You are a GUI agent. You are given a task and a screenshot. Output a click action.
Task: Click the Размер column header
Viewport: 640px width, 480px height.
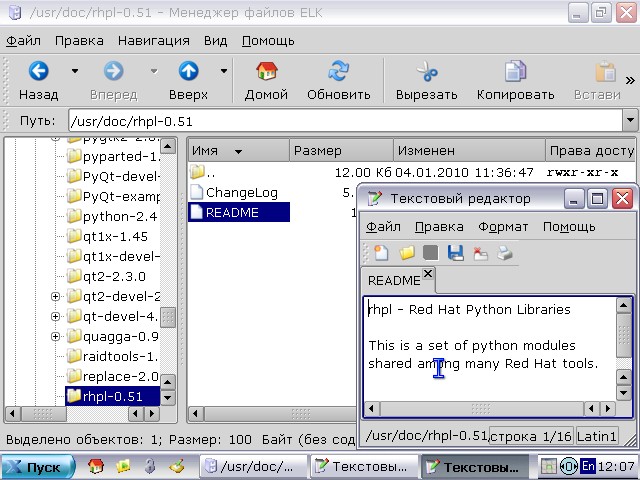point(341,151)
